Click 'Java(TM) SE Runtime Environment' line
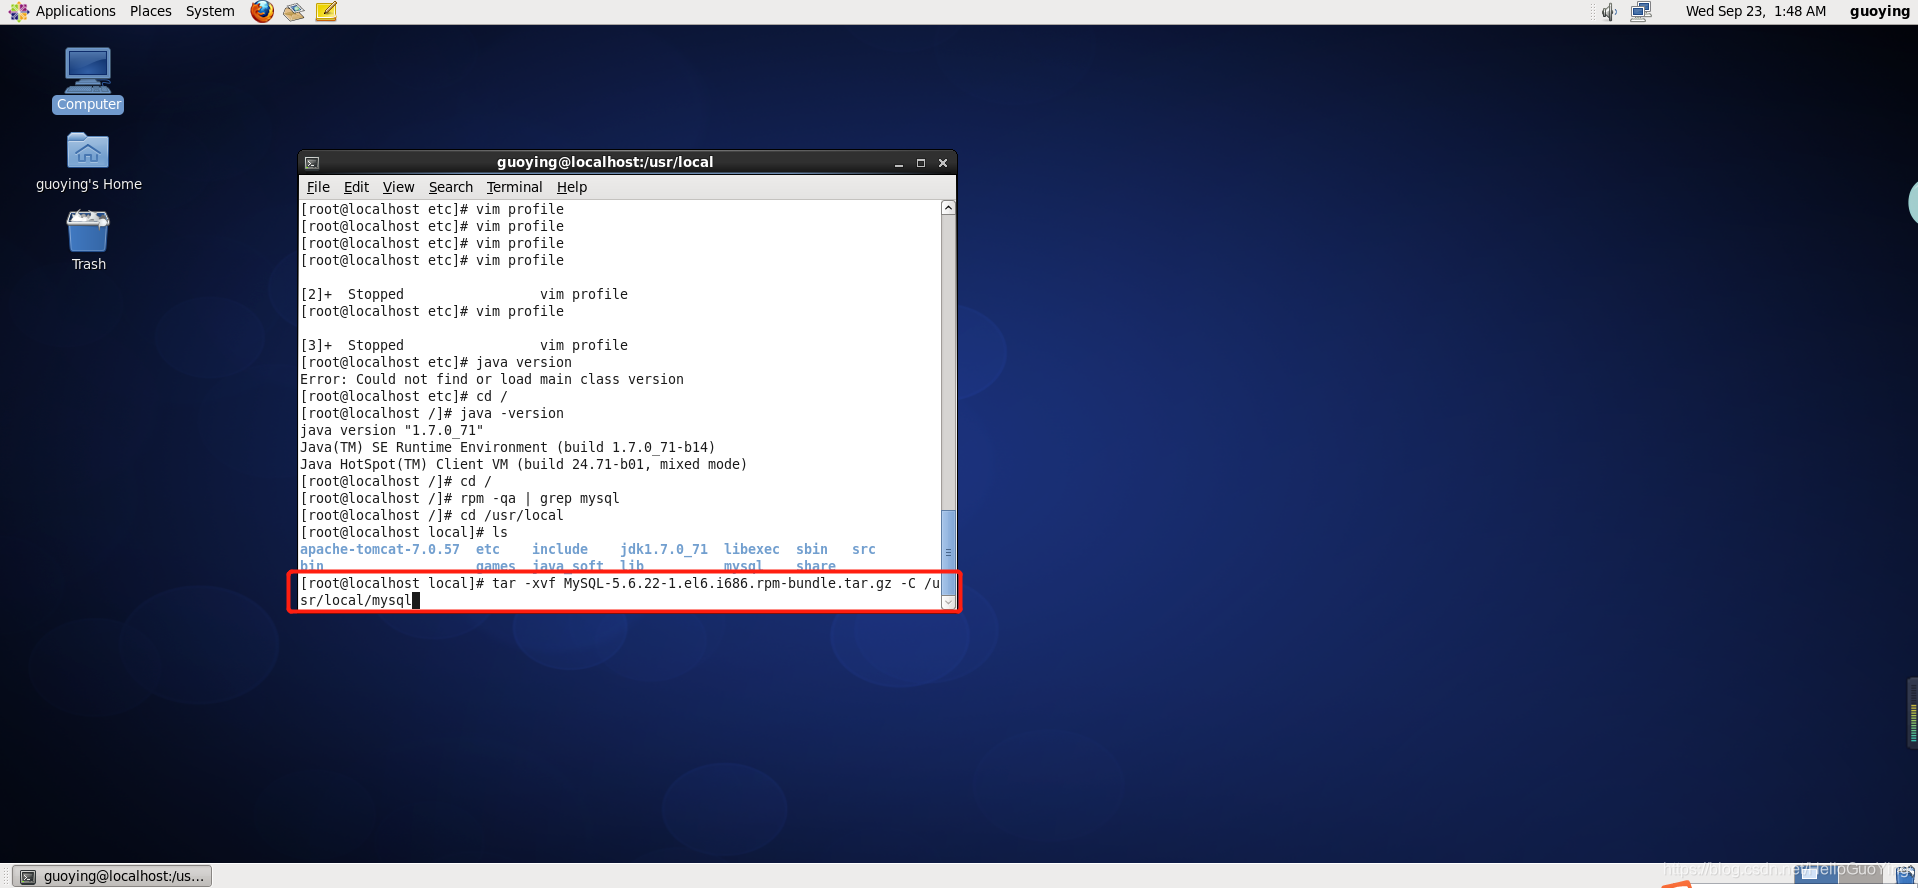Viewport: 1918px width, 888px height. [508, 447]
